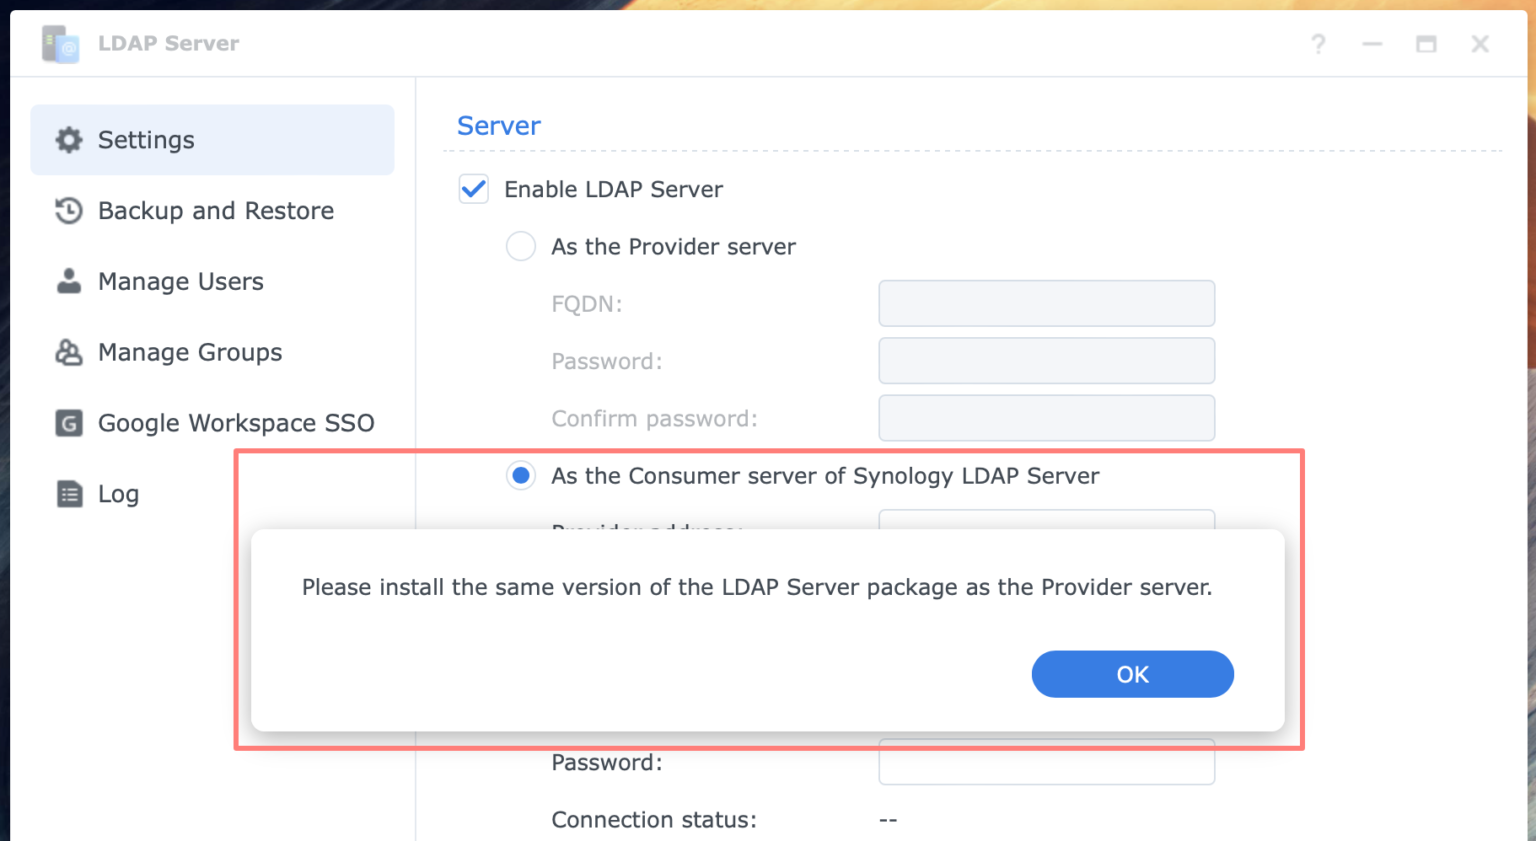Click the Server section heading
The image size is (1536, 841).
point(499,125)
